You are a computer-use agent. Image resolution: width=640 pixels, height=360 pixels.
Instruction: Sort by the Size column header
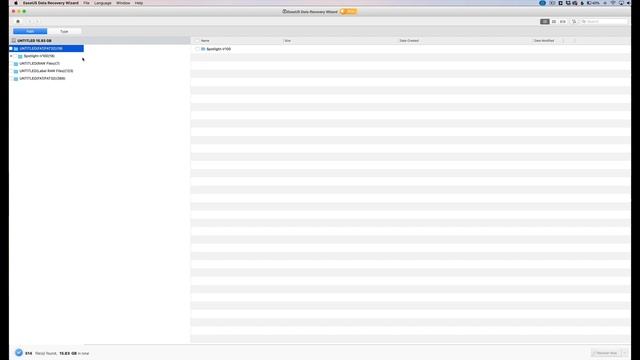287,41
